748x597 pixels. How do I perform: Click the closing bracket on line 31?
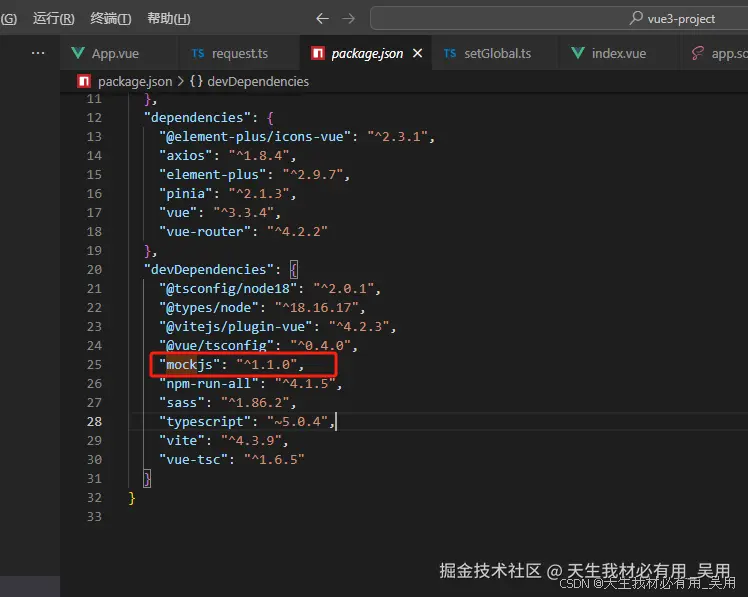147,478
